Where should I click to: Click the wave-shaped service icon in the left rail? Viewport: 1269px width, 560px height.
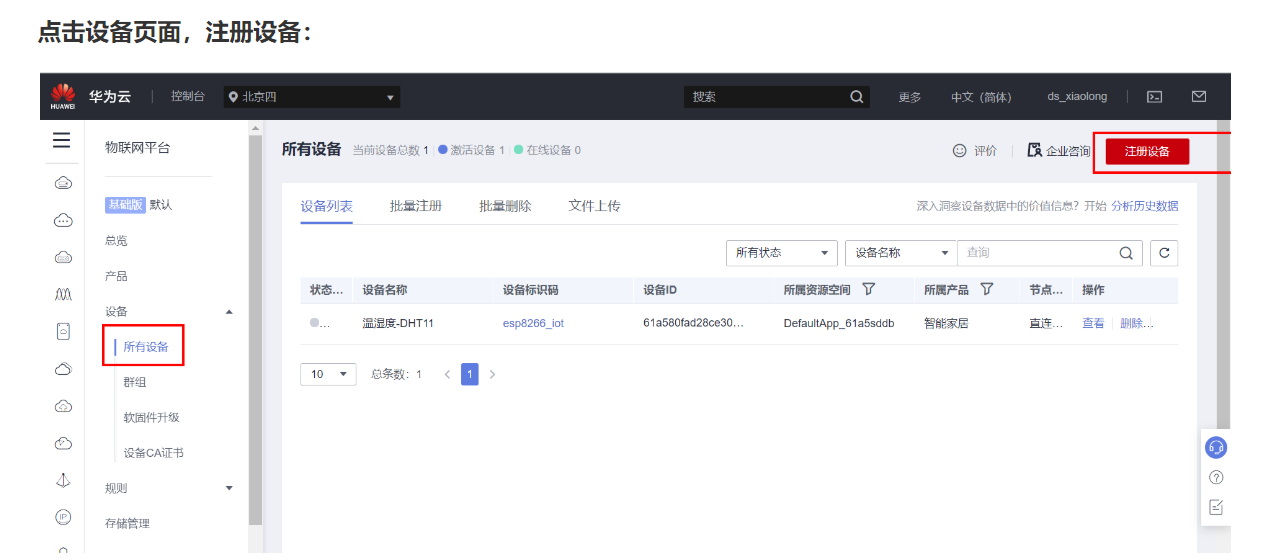pos(62,294)
